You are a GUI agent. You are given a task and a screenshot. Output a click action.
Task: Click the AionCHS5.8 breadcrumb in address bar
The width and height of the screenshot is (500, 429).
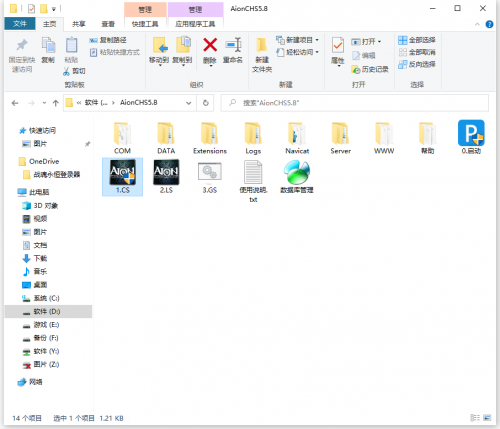139,103
